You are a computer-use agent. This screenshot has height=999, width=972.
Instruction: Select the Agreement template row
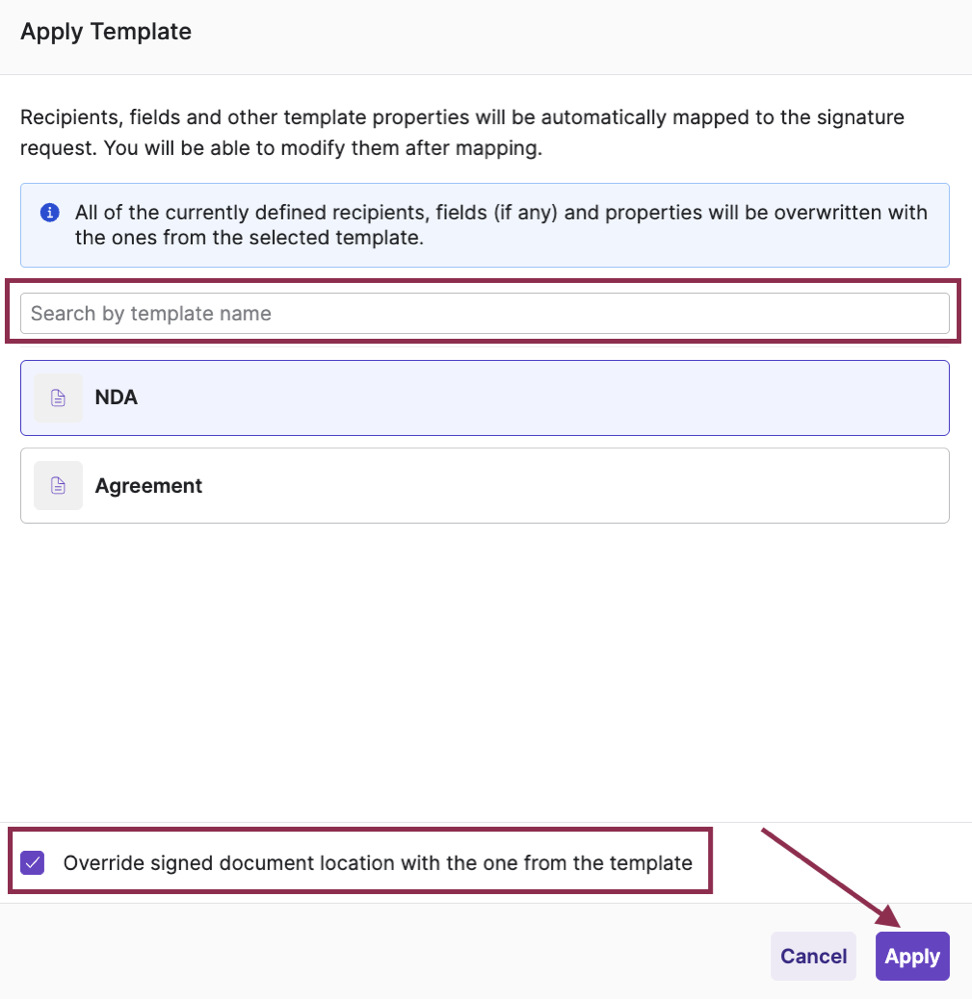(484, 486)
